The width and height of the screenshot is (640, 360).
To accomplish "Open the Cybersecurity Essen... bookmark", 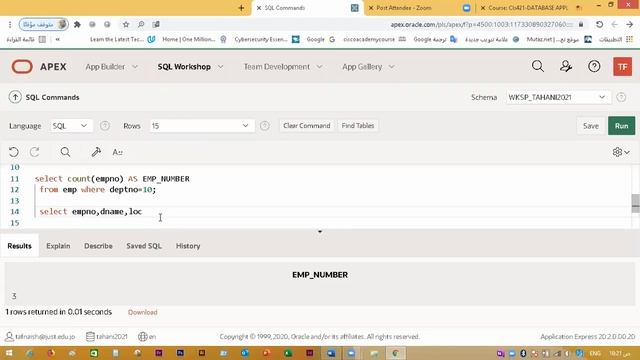I will [267, 39].
